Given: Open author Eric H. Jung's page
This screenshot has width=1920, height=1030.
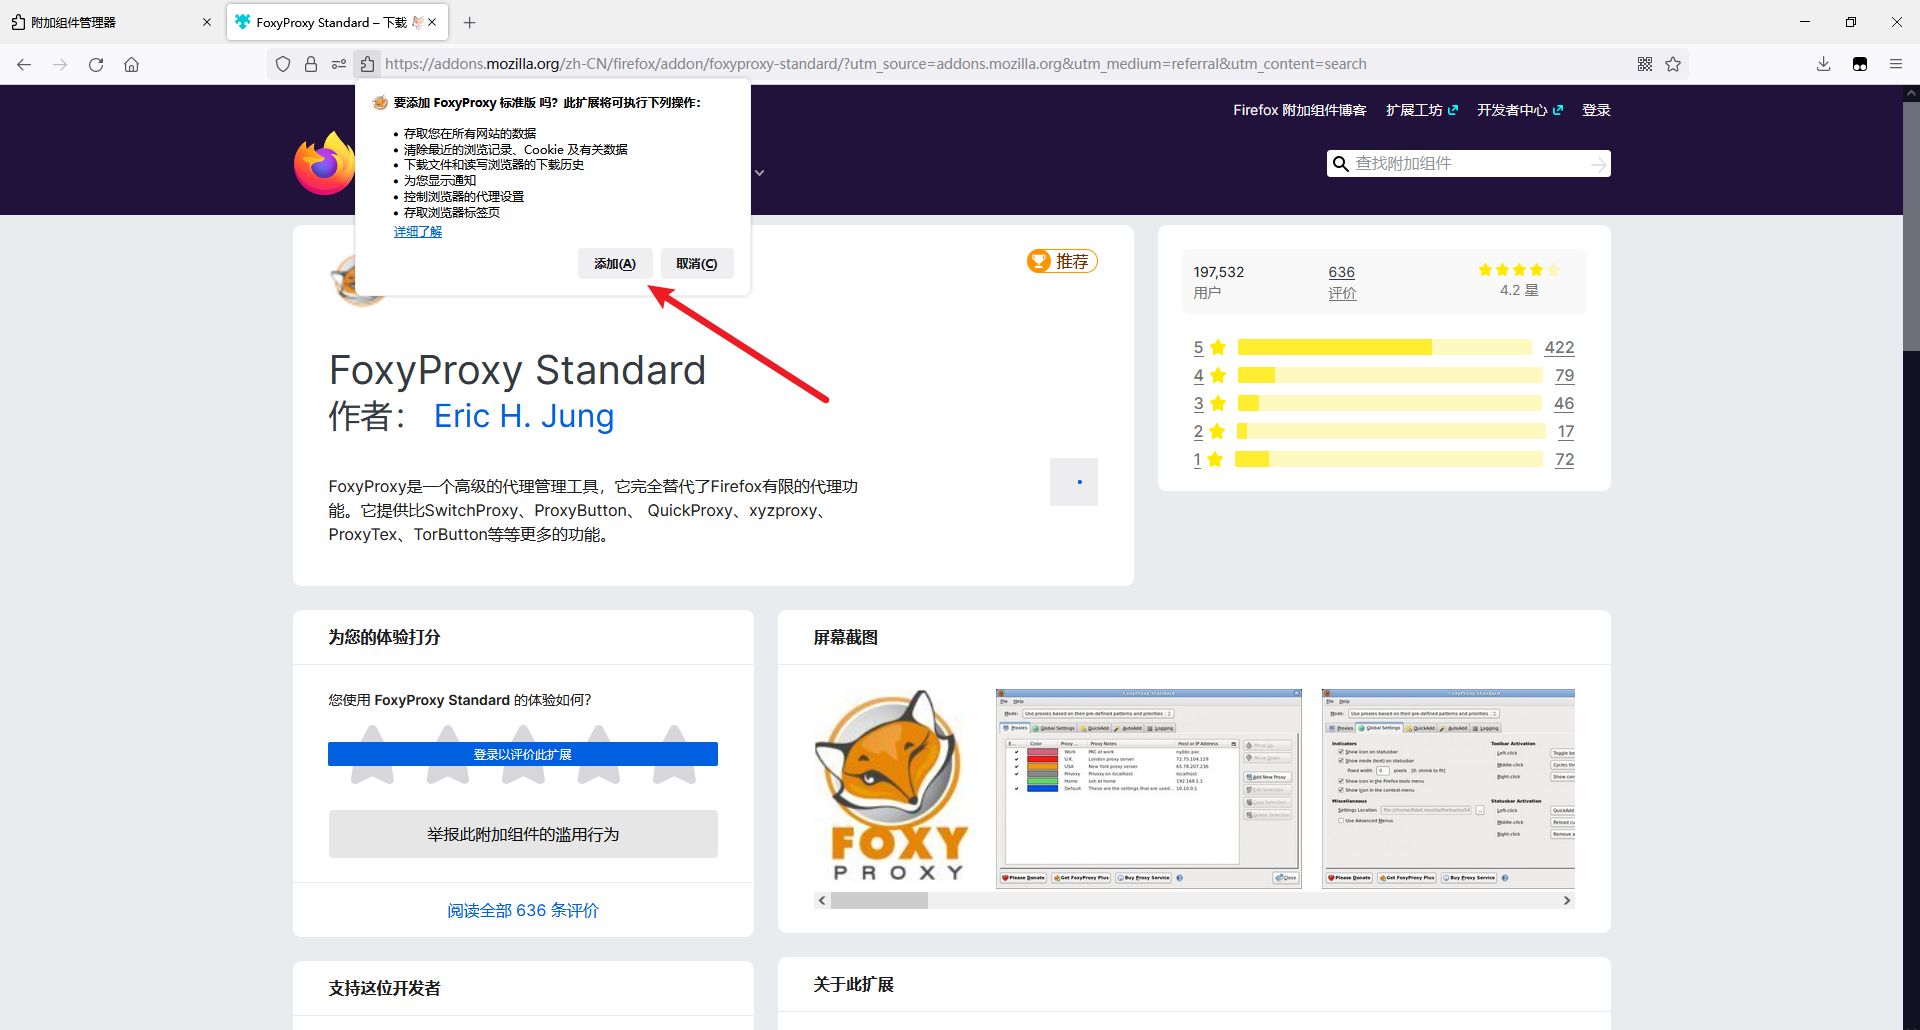Looking at the screenshot, I should [x=524, y=416].
